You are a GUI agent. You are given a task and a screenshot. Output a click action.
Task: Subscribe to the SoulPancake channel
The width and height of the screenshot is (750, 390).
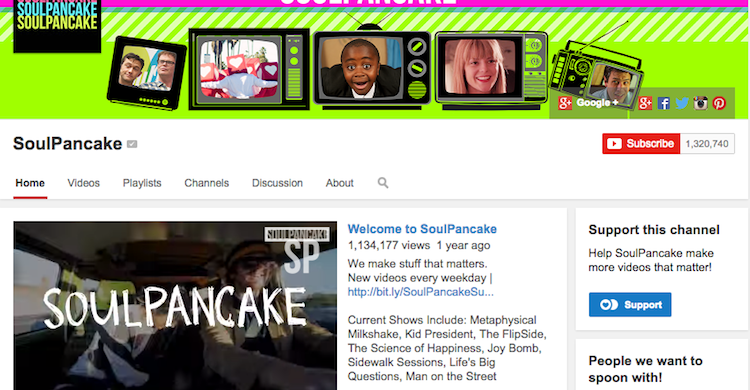[x=641, y=144]
